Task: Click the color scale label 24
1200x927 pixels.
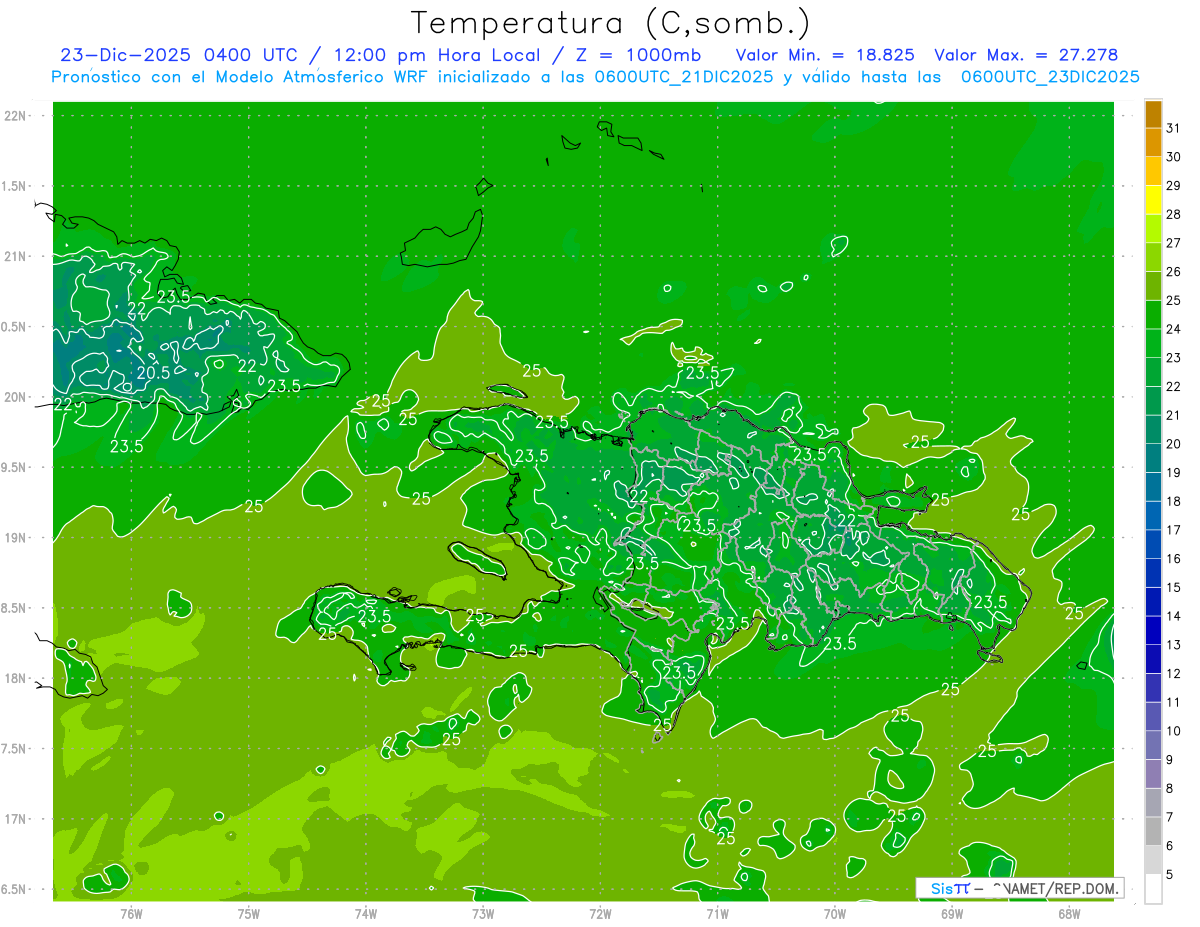Action: 1173,329
